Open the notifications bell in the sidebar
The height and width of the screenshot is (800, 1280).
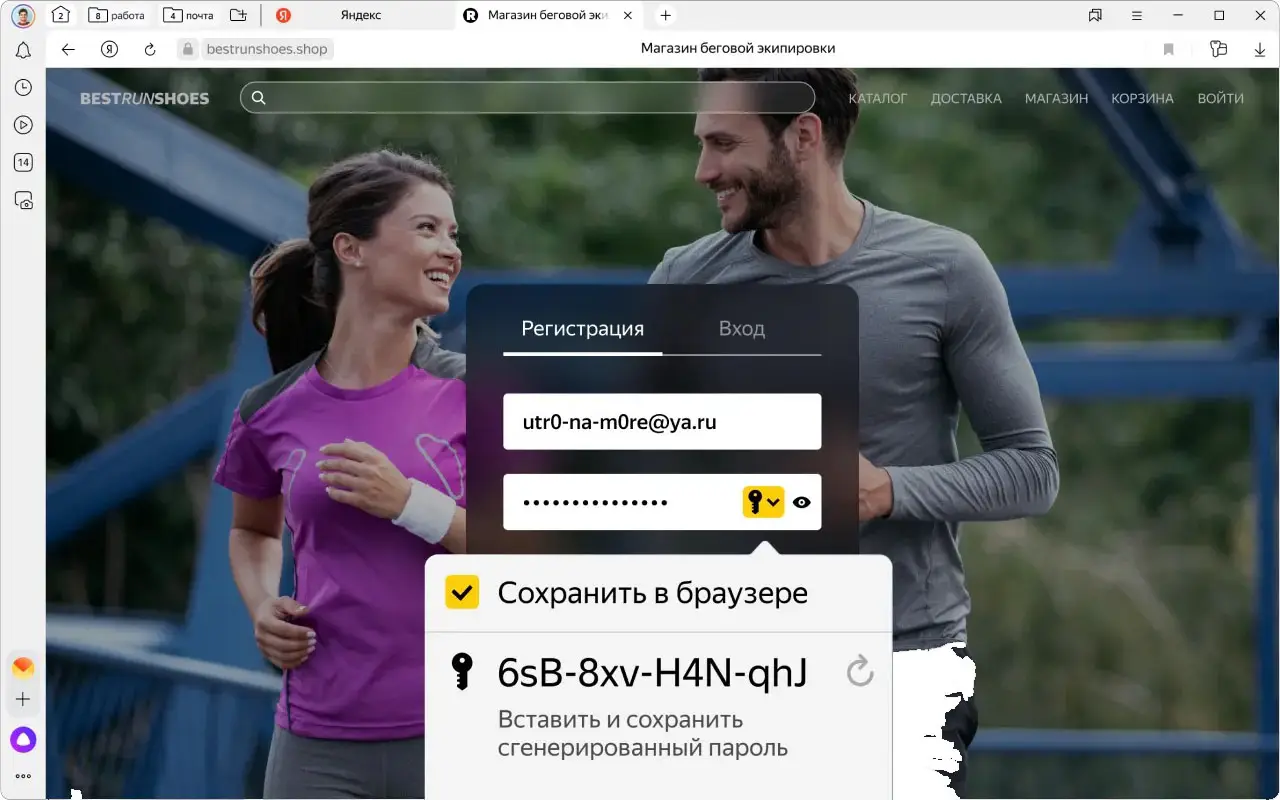(23, 51)
